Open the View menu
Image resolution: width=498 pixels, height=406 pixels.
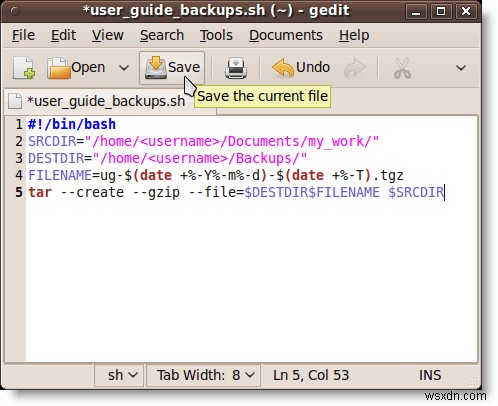[108, 35]
